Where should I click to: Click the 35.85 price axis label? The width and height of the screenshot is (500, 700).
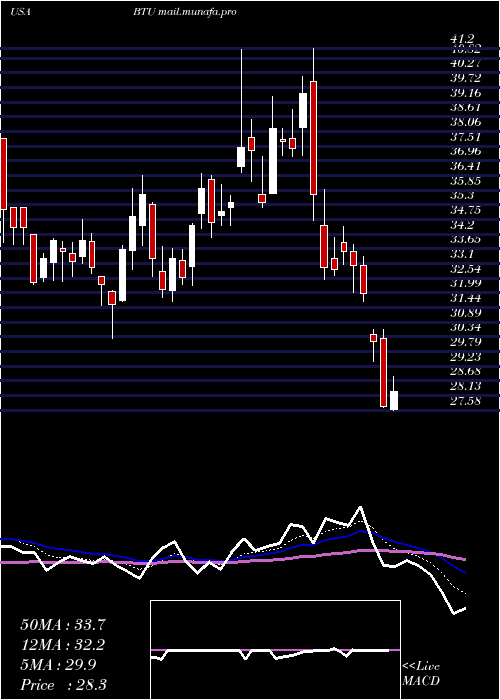465,181
